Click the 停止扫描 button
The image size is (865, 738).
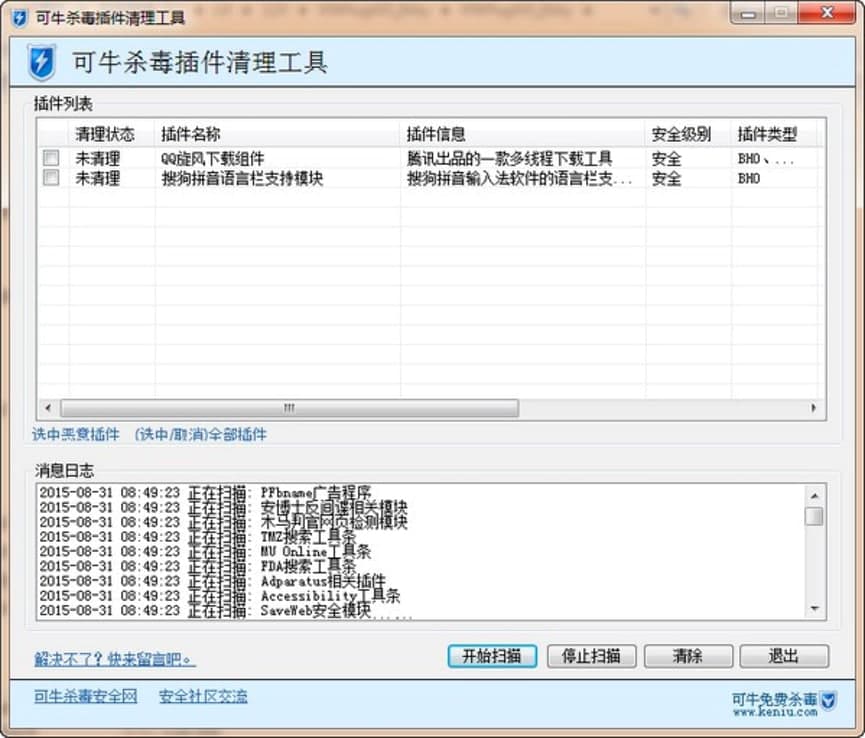[591, 656]
